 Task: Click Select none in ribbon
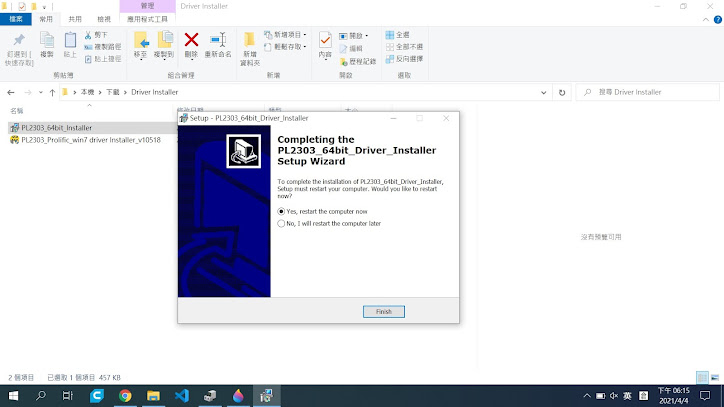point(404,47)
